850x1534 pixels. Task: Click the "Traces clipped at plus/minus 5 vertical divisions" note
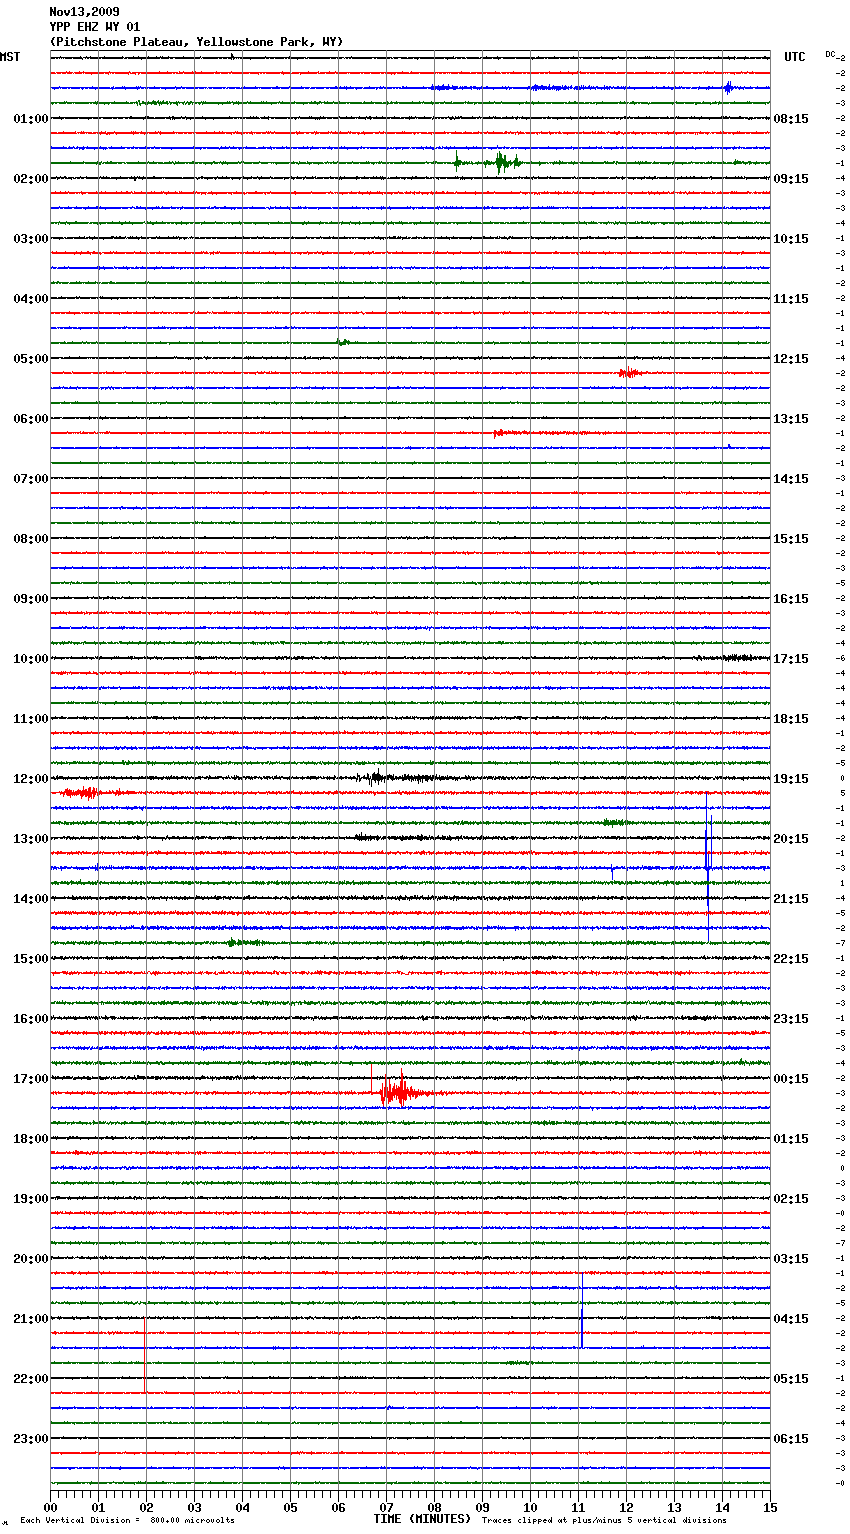pyautogui.click(x=604, y=1521)
